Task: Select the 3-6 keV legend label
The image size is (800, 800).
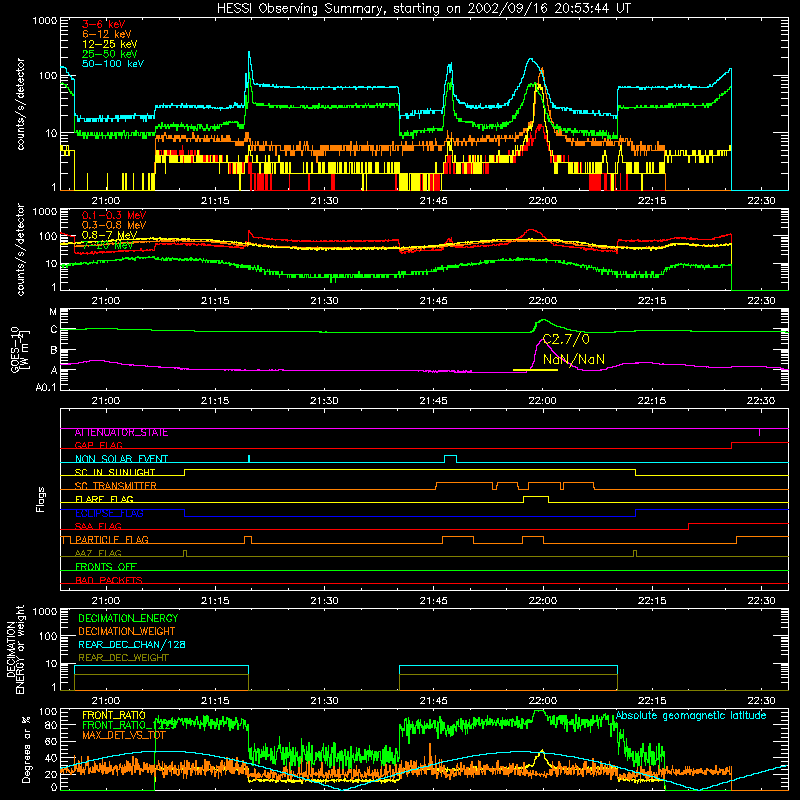Action: coord(103,24)
